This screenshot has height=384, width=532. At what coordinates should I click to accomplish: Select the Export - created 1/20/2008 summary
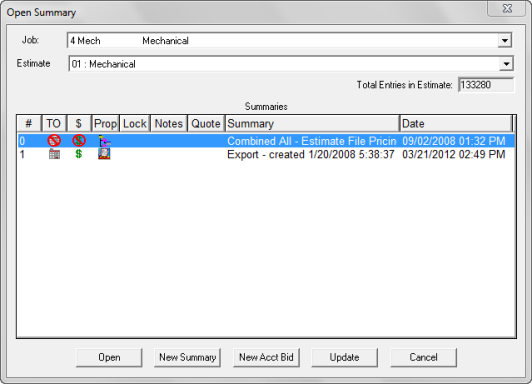click(311, 154)
